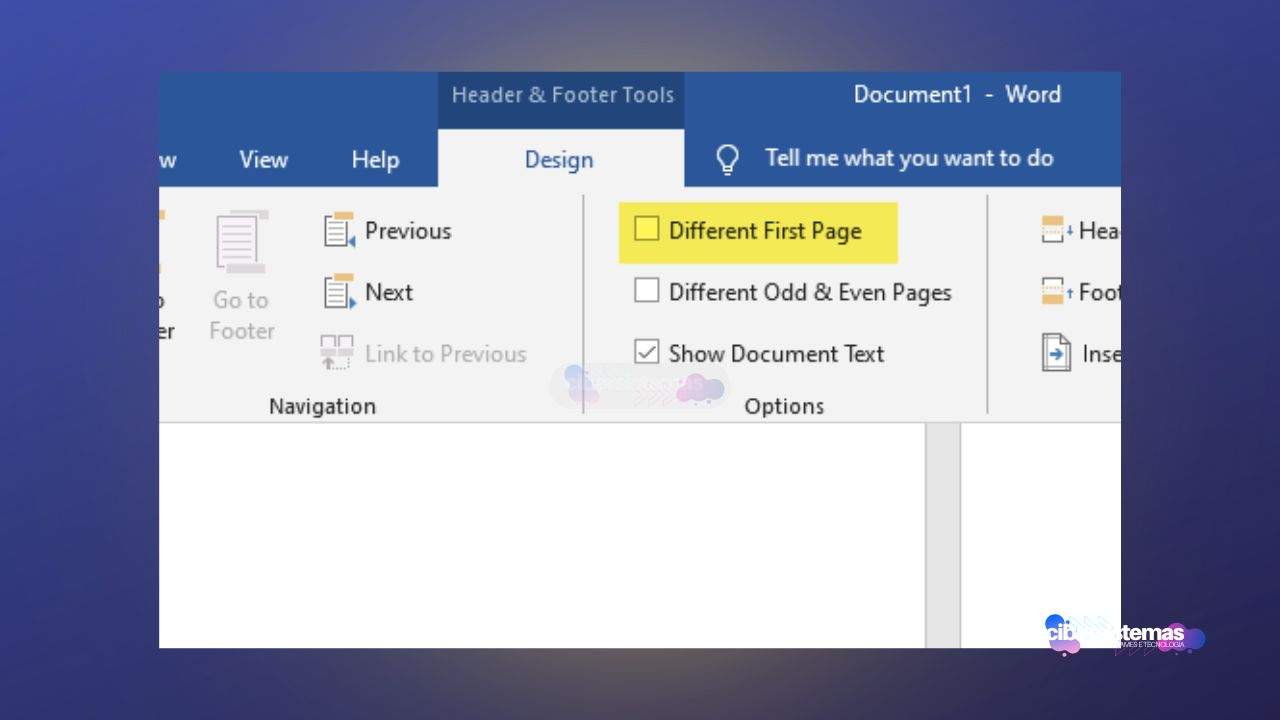Viewport: 1280px width, 720px height.
Task: Click the Next button text
Action: tap(389, 292)
